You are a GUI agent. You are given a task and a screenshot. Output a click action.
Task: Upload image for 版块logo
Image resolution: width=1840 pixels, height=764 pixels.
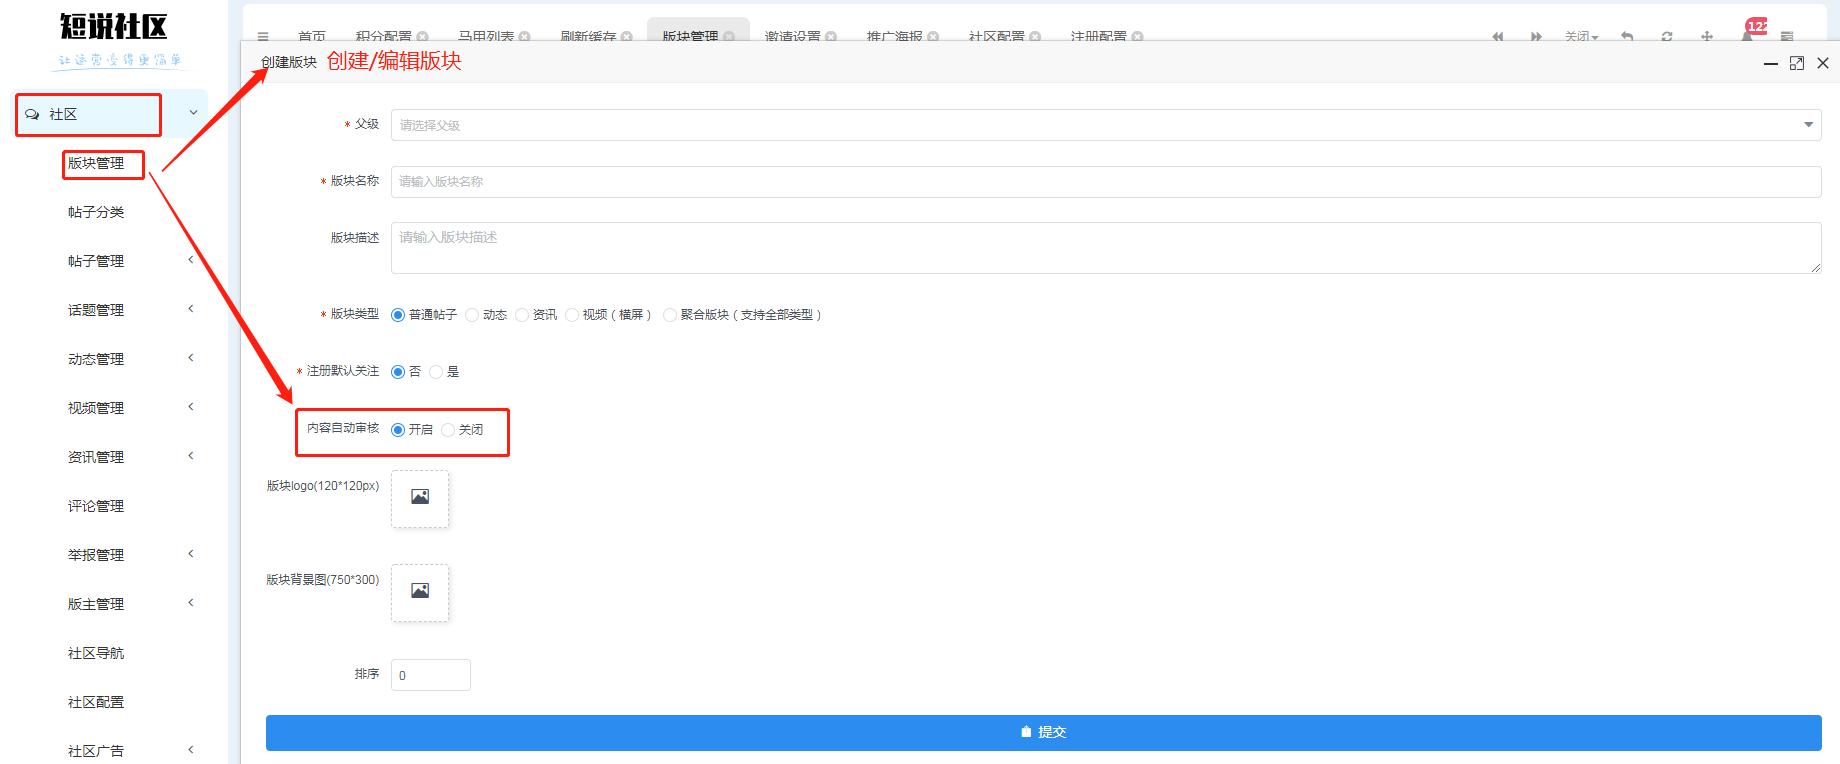tap(420, 499)
